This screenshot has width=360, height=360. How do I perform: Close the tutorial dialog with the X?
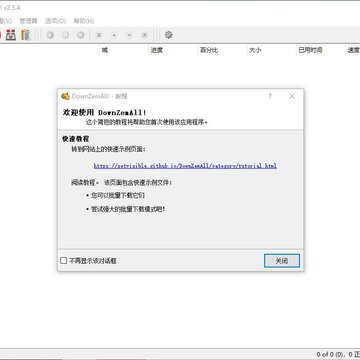(x=292, y=96)
